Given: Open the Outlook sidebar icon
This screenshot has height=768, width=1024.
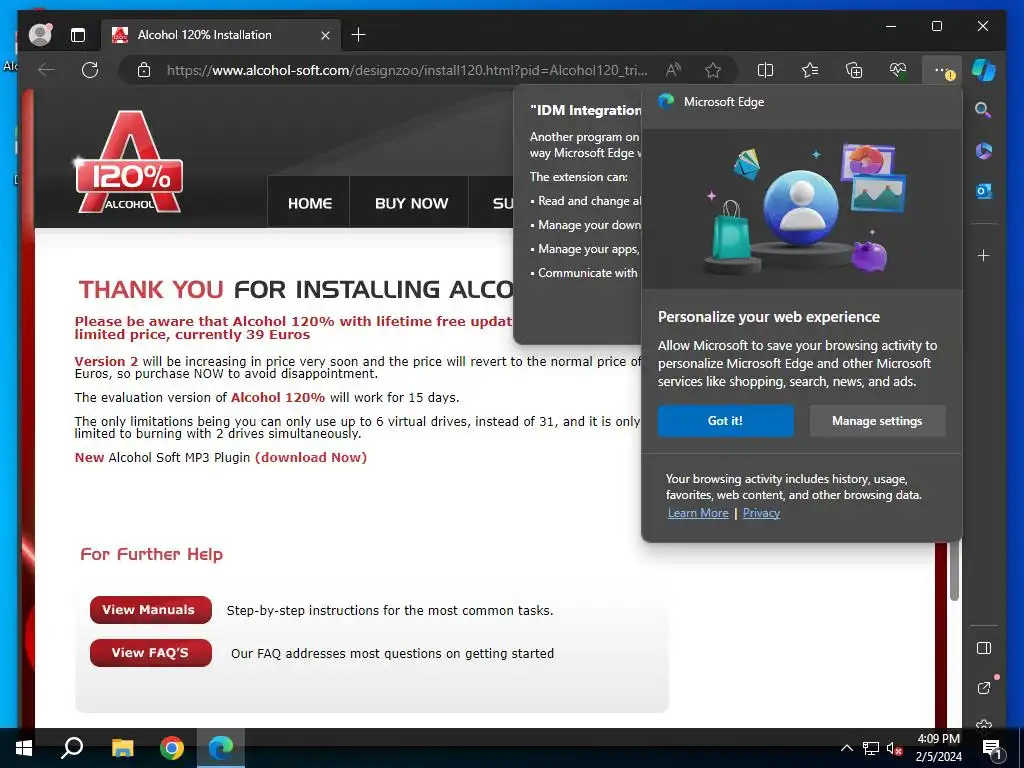Looking at the screenshot, I should pos(984,191).
